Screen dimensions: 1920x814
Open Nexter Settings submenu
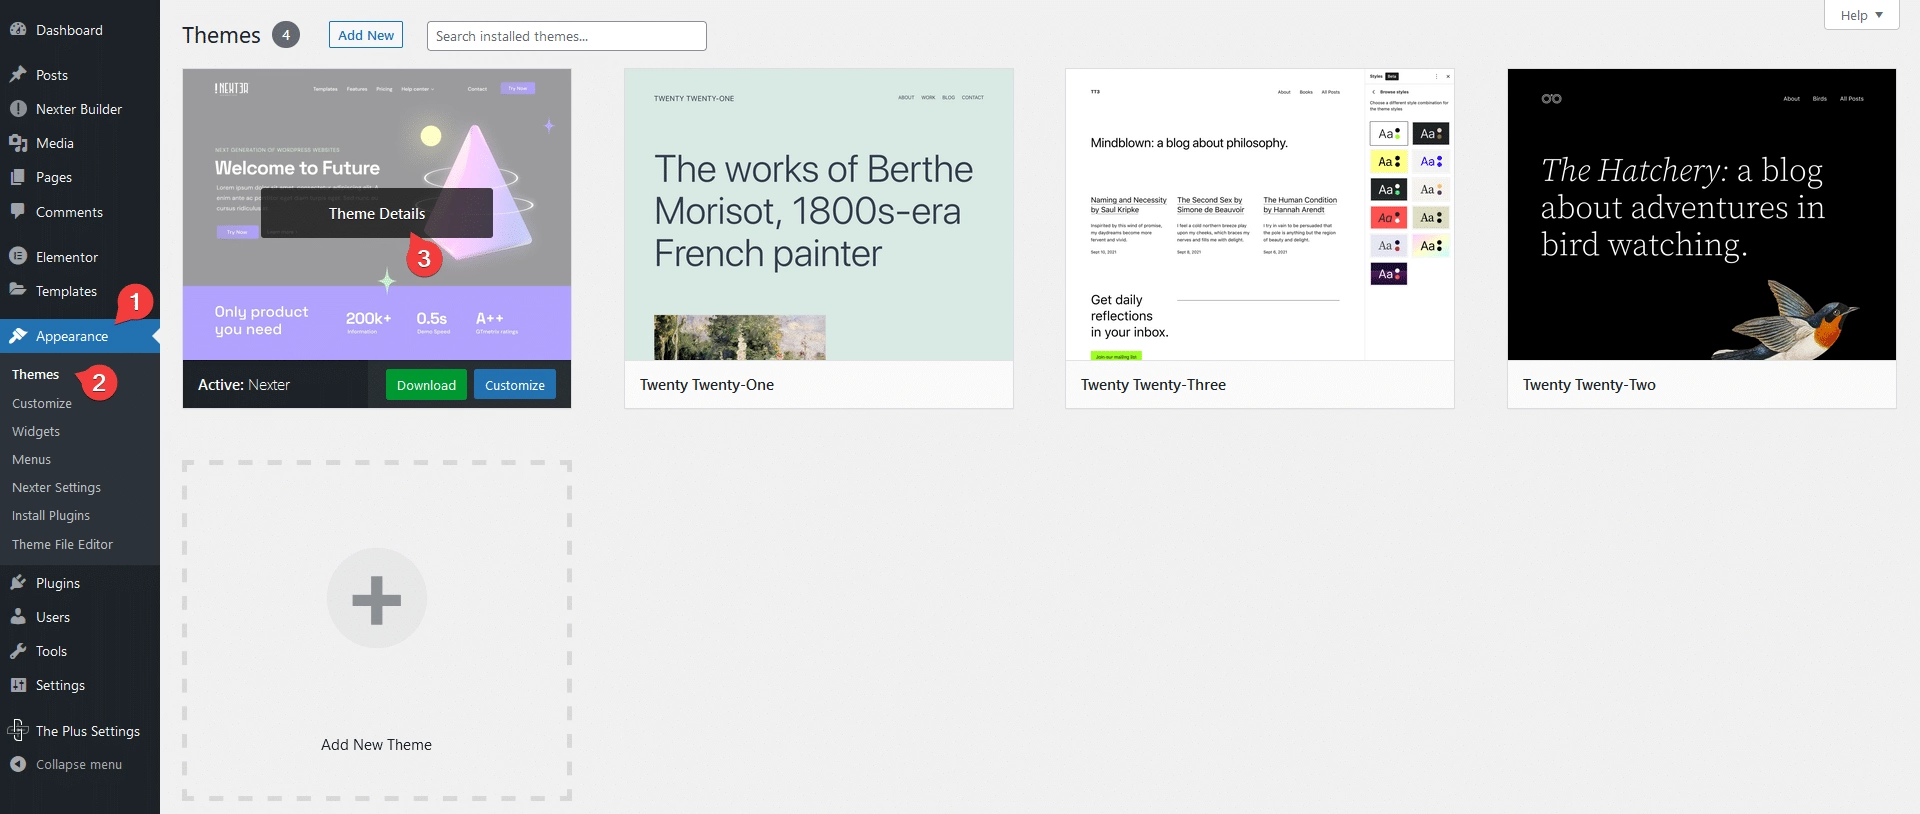click(x=57, y=487)
